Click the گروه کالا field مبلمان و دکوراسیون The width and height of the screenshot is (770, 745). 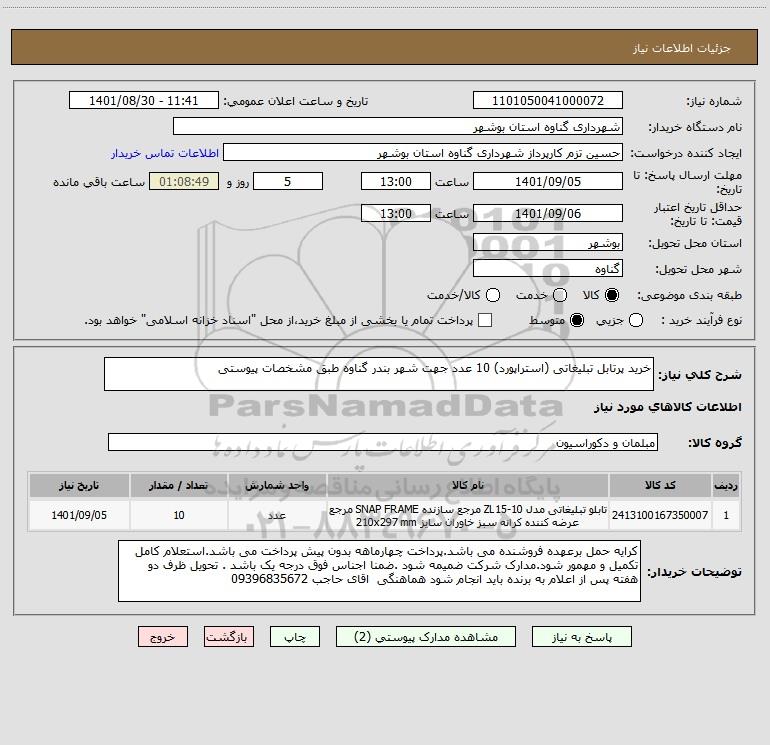pyautogui.click(x=383, y=442)
